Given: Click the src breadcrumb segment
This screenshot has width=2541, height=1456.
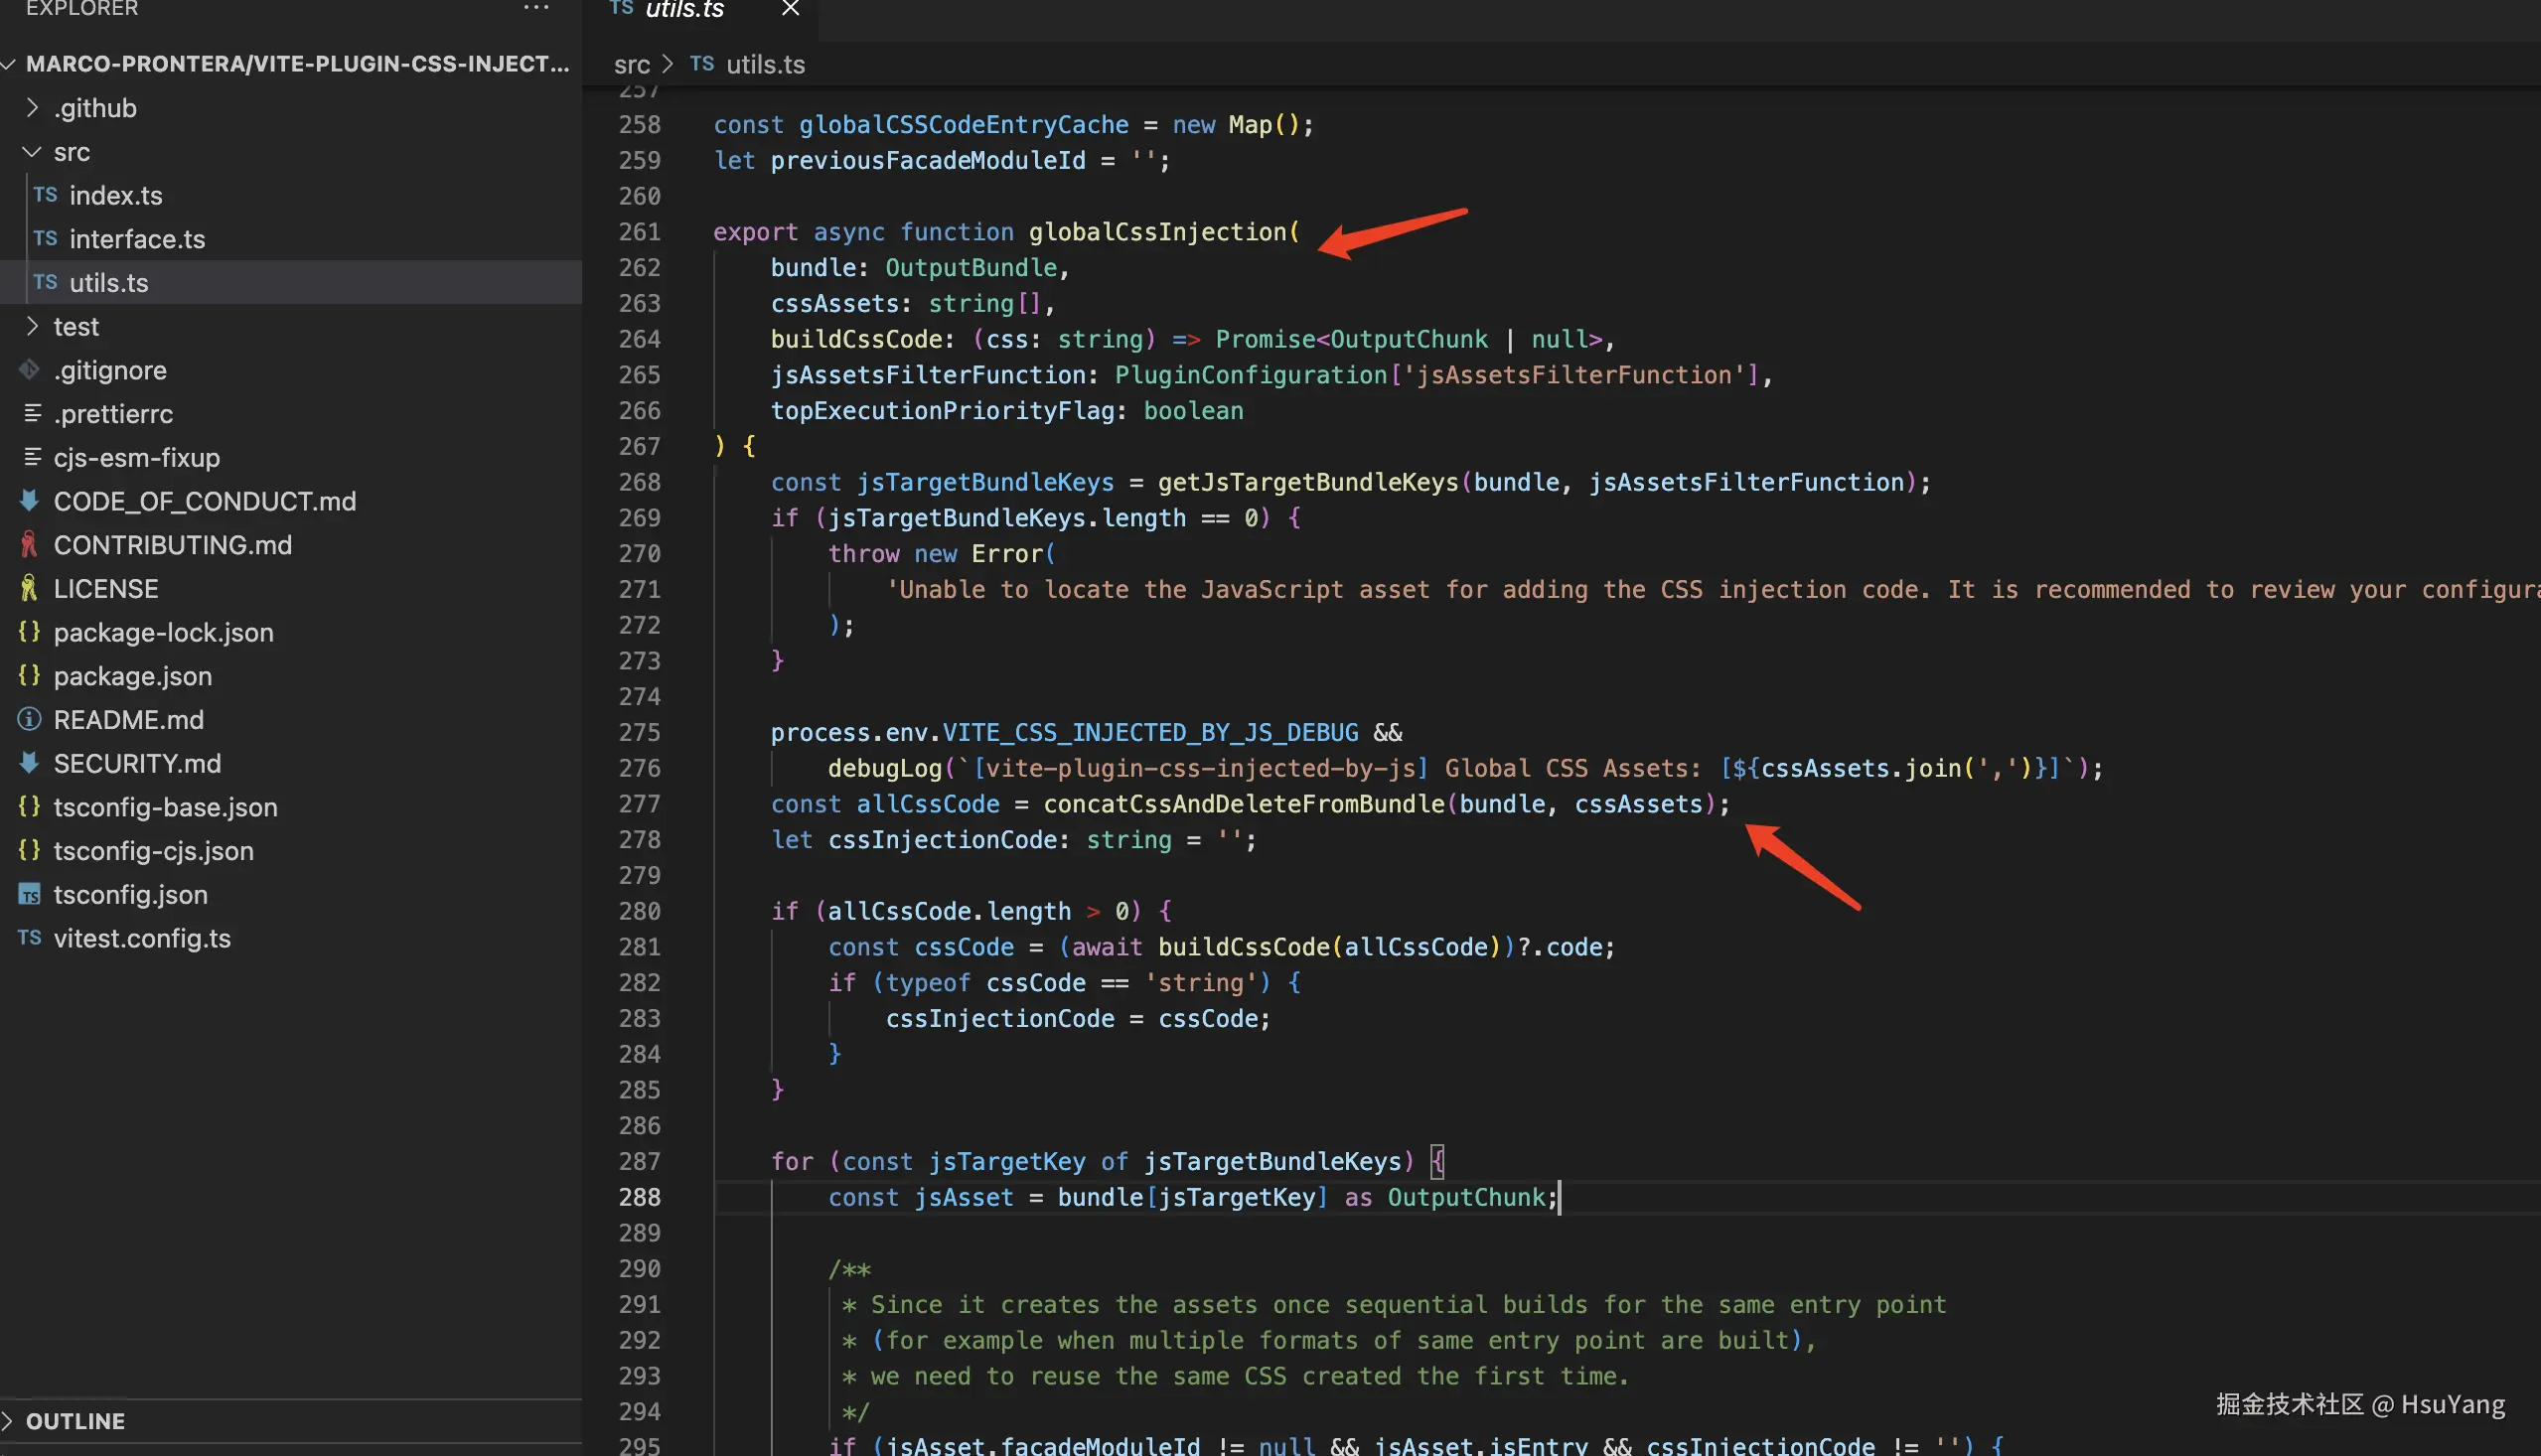Looking at the screenshot, I should pyautogui.click(x=631, y=65).
